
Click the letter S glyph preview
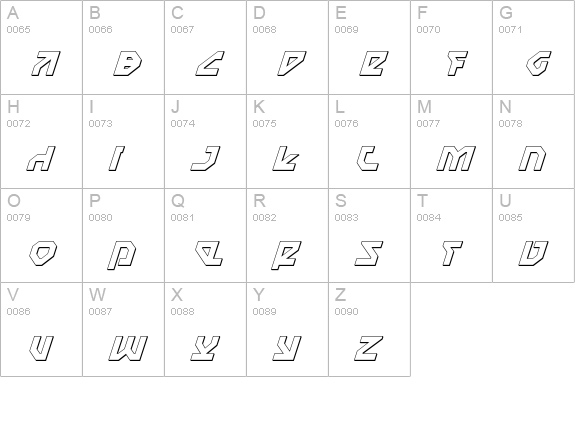point(369,253)
